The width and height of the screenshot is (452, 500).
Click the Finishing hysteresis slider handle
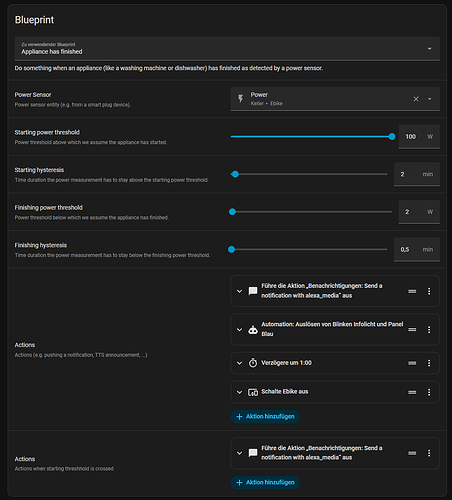tap(231, 249)
